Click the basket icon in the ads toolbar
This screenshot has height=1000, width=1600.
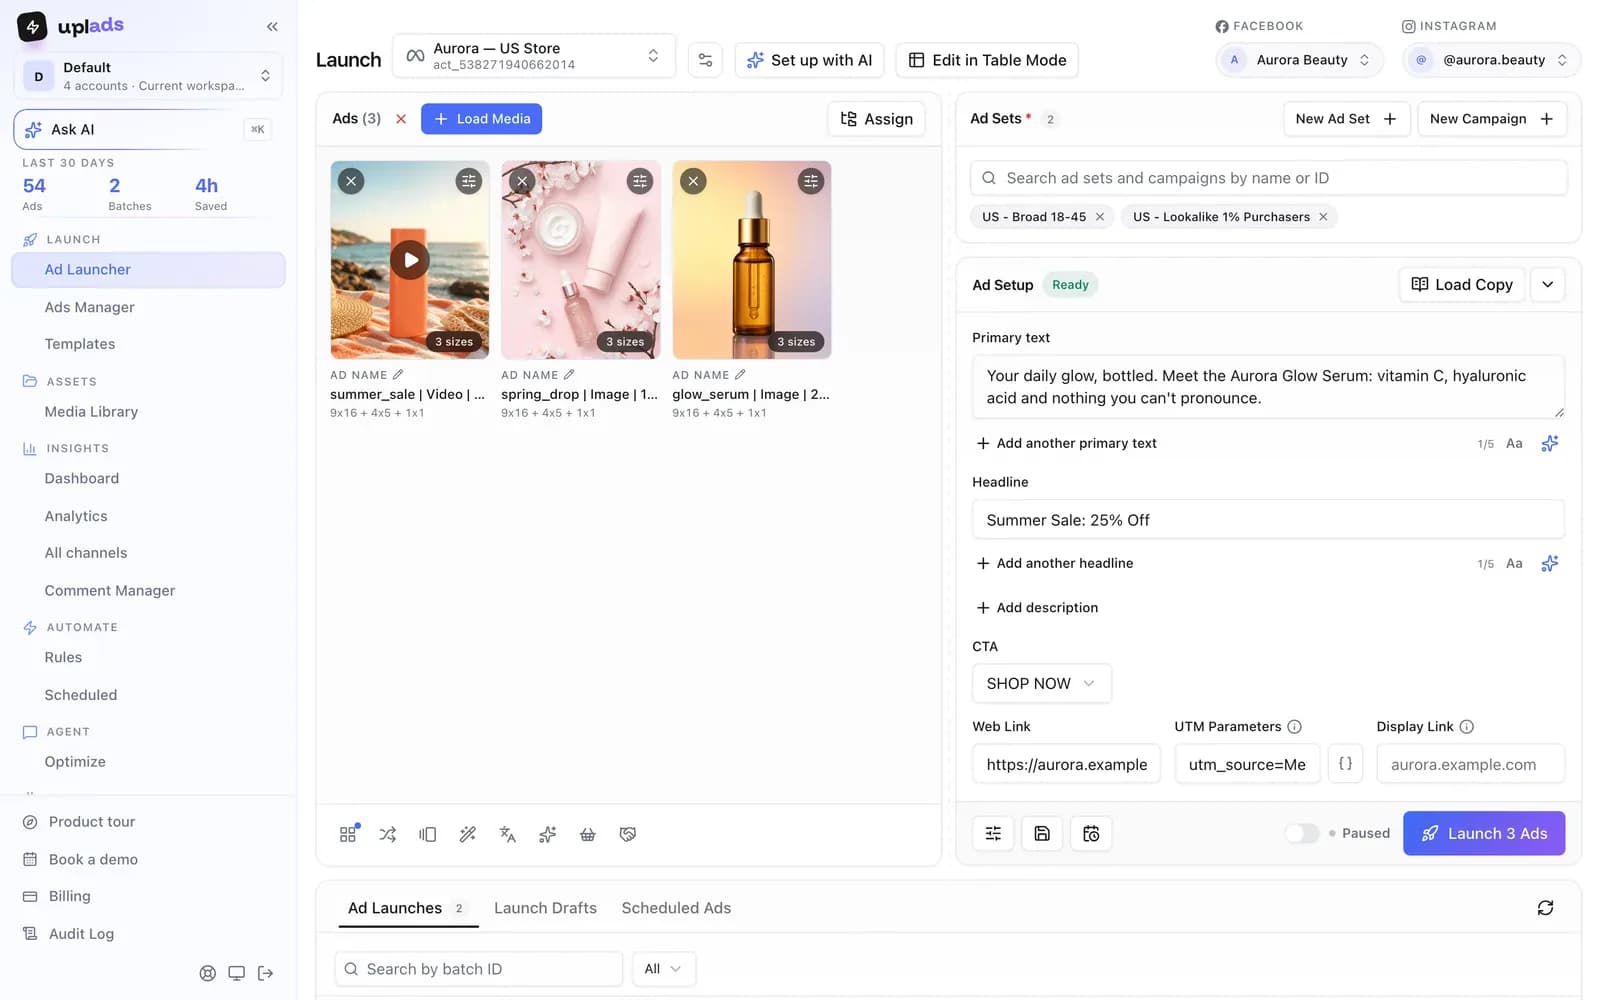click(588, 834)
